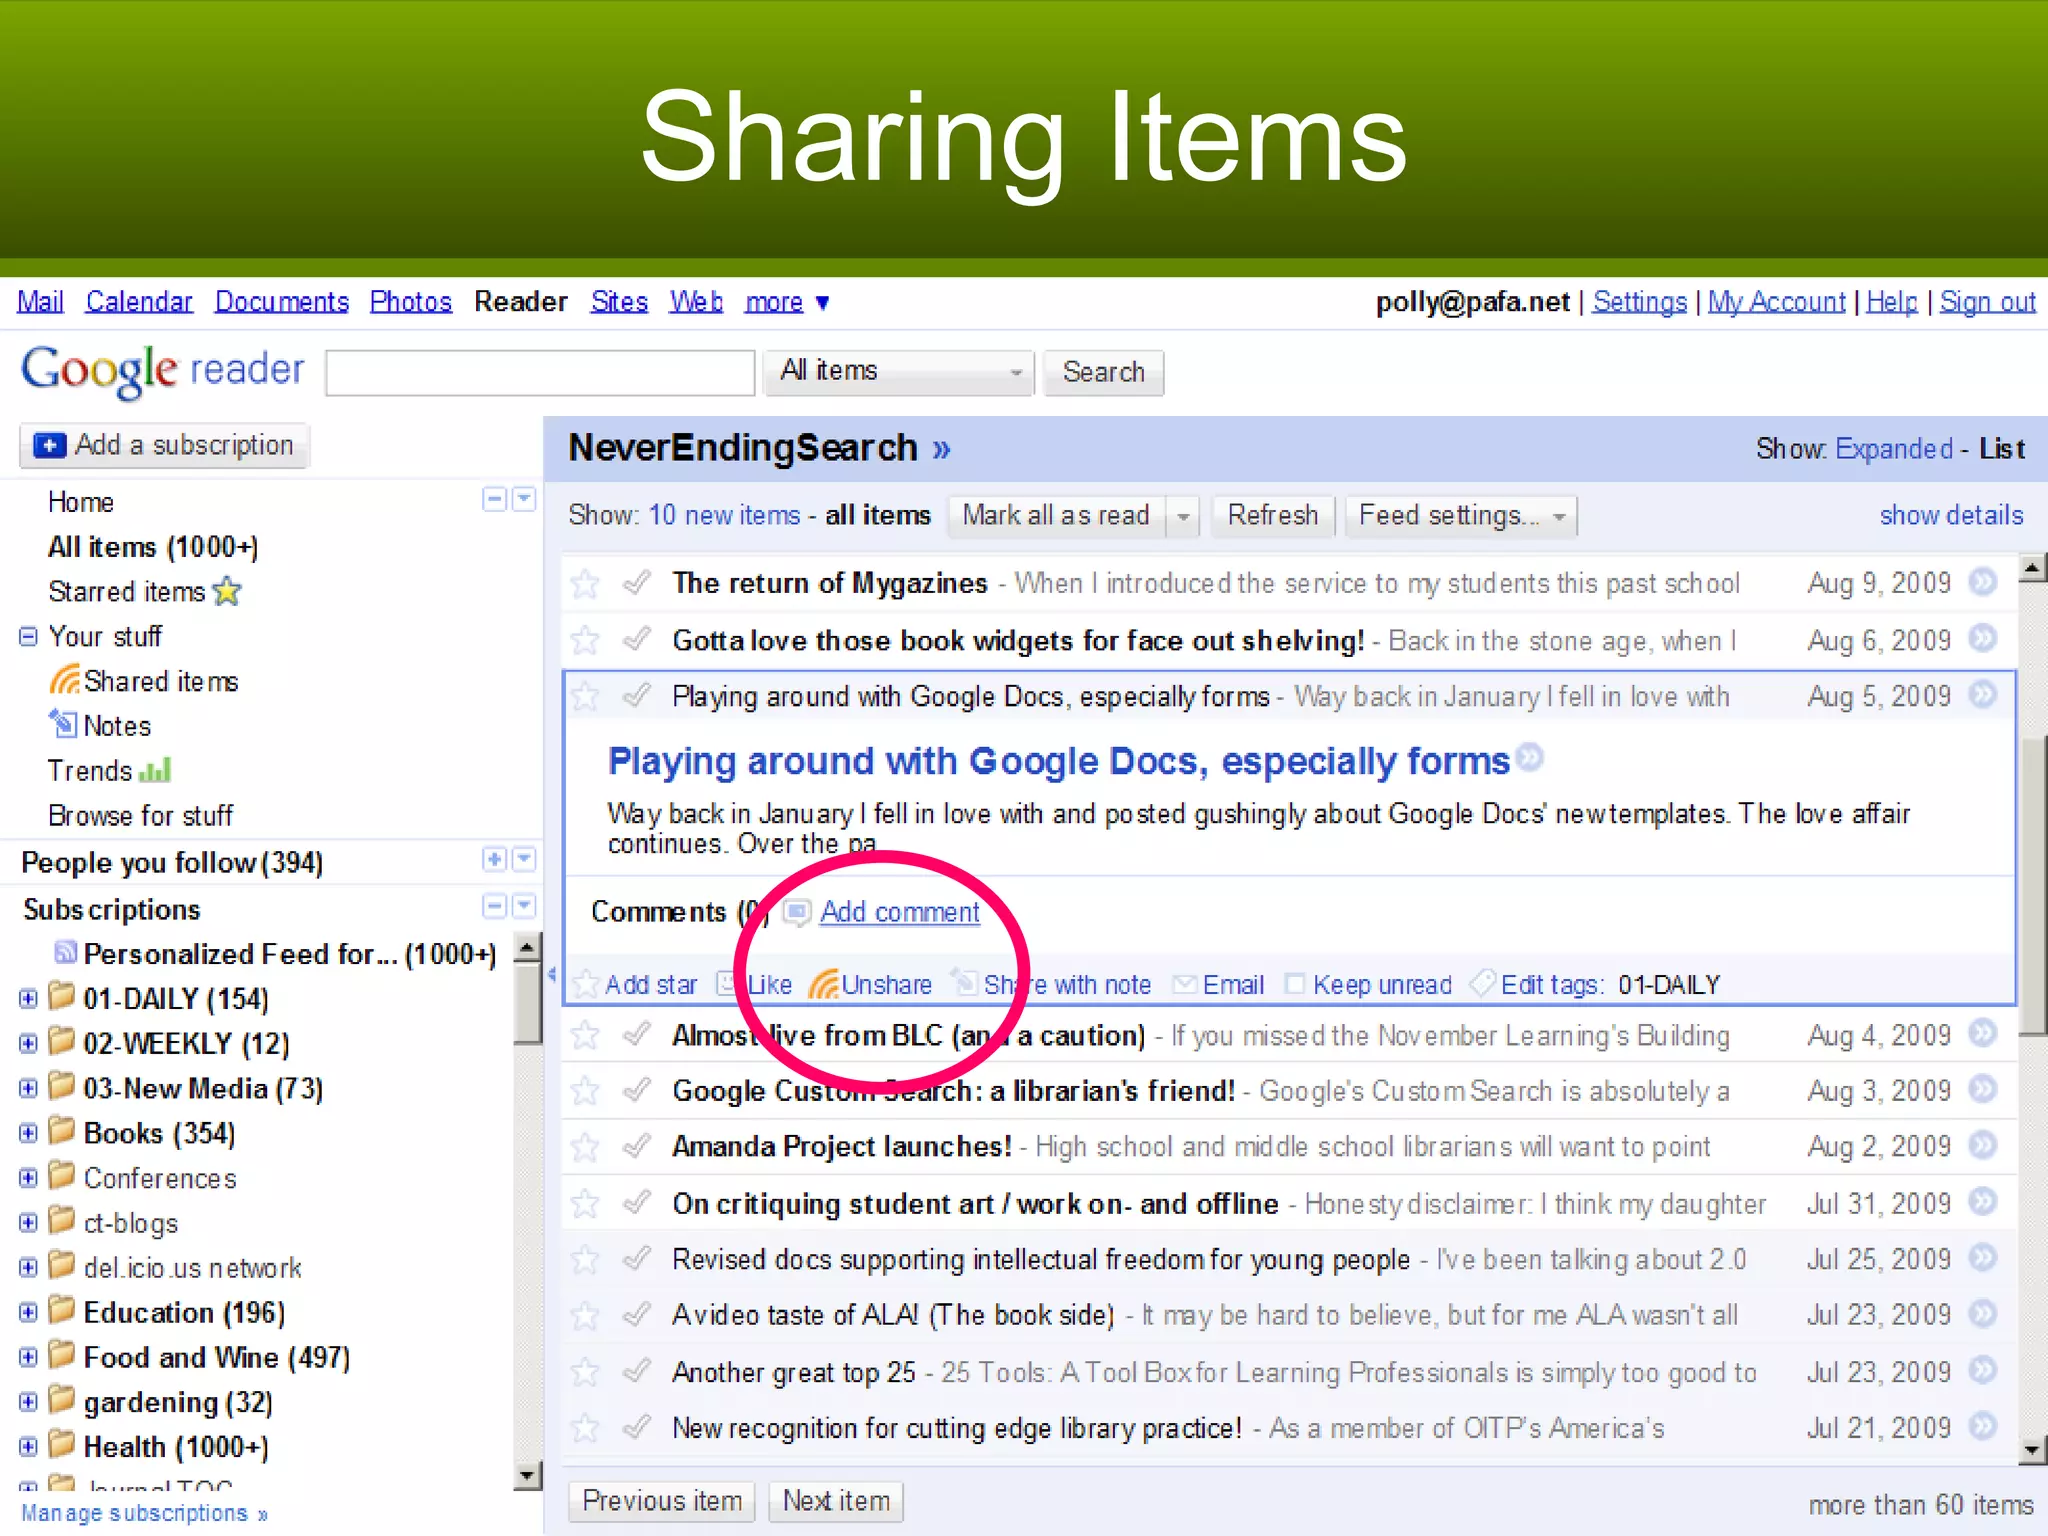Click the Unshare feed icon
Image resolution: width=2048 pixels, height=1536 pixels.
pyautogui.click(x=823, y=985)
